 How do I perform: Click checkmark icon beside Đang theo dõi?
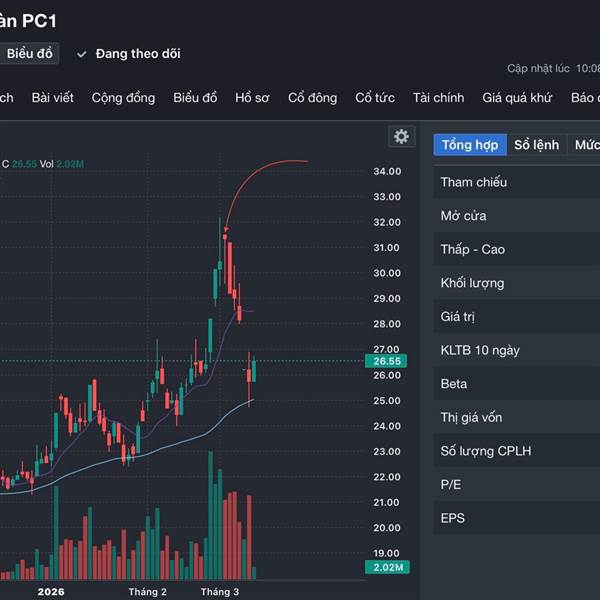point(82,54)
